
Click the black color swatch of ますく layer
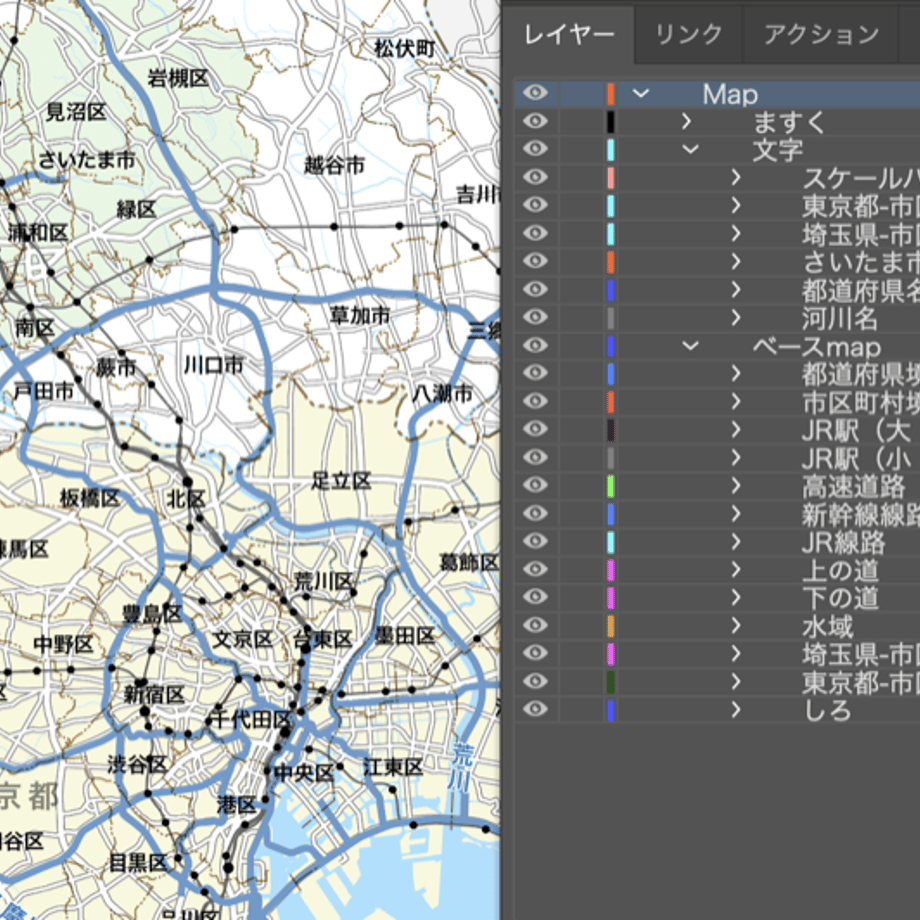[611, 121]
